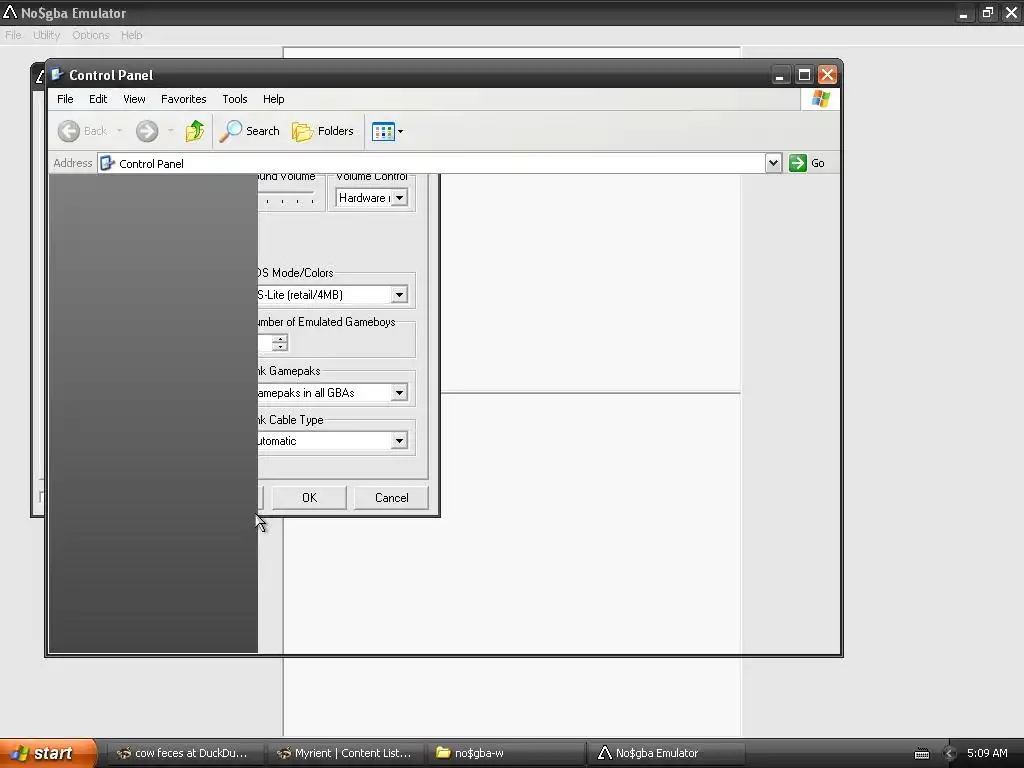The height and width of the screenshot is (768, 1024).
Task: Open the Options menu in No$gba
Action: tap(91, 35)
